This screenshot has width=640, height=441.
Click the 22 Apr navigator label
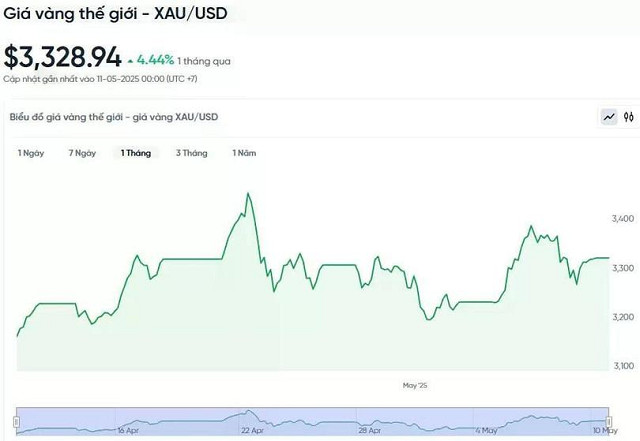tap(252, 430)
